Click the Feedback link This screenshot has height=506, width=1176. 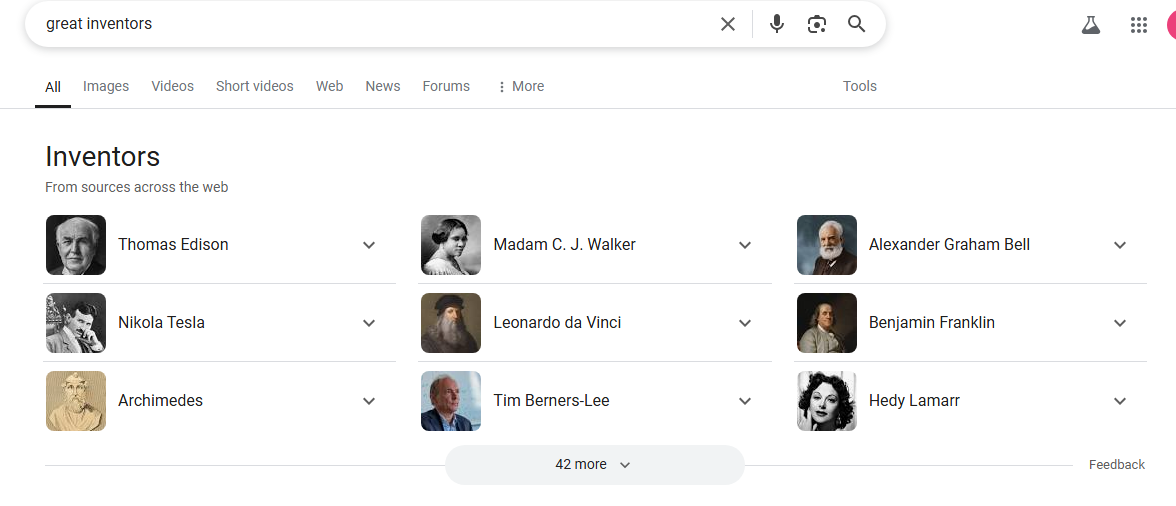1117,465
